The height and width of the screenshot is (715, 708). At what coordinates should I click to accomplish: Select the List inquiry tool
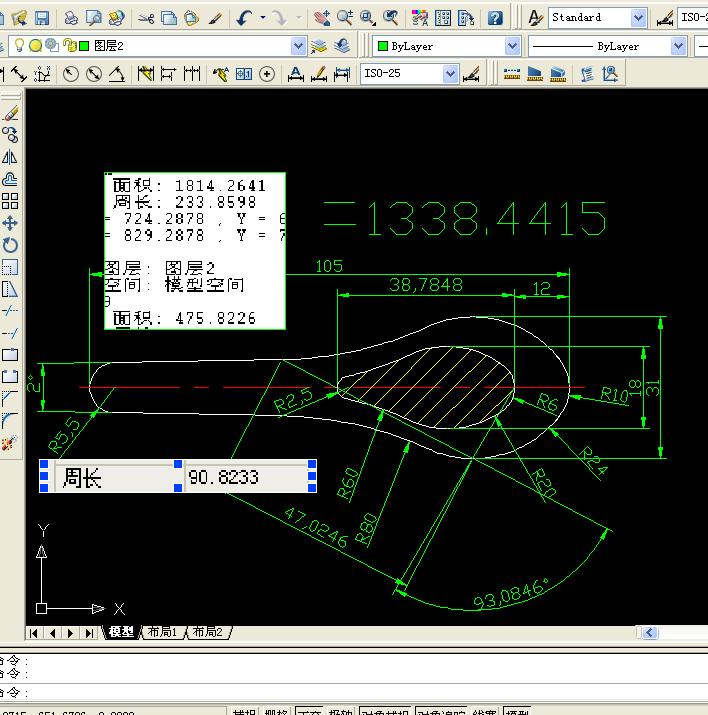click(587, 74)
